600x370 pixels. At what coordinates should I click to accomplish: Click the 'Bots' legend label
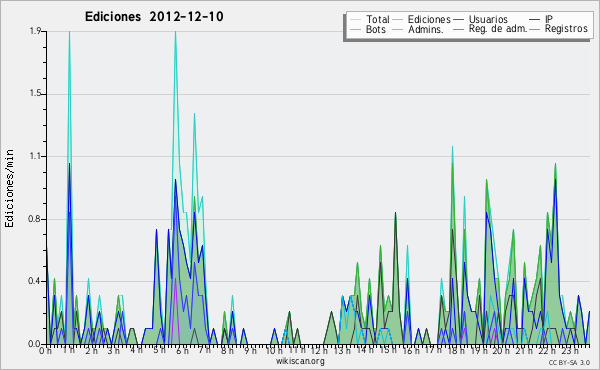[x=375, y=29]
